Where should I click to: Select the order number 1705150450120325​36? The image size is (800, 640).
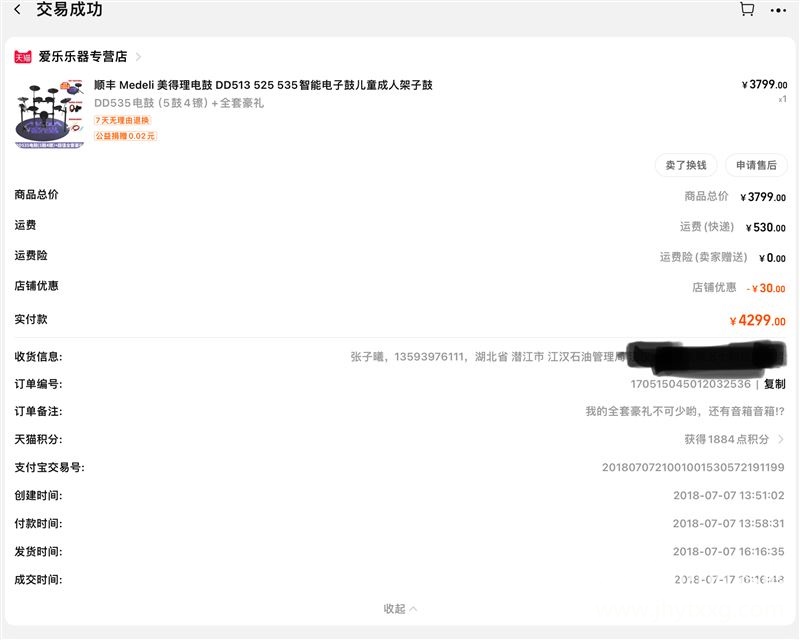point(690,384)
